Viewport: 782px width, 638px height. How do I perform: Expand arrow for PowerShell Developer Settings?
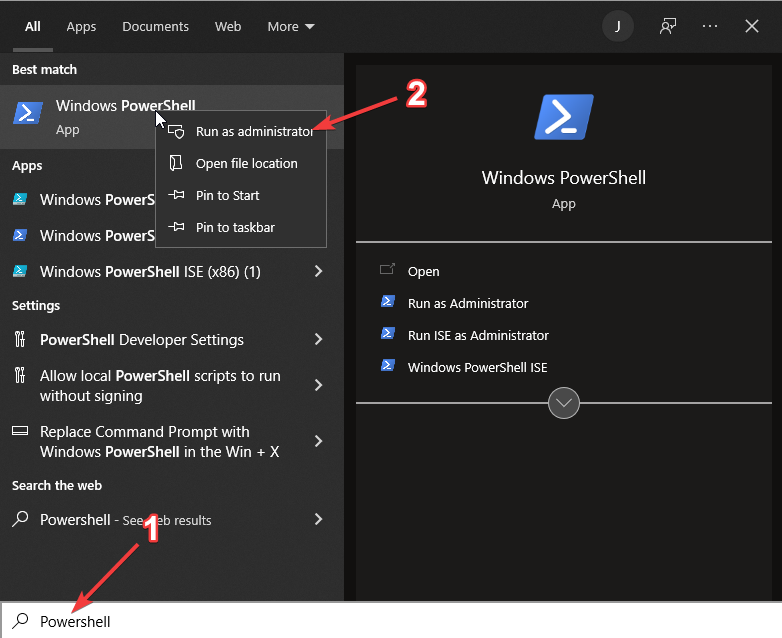point(318,340)
